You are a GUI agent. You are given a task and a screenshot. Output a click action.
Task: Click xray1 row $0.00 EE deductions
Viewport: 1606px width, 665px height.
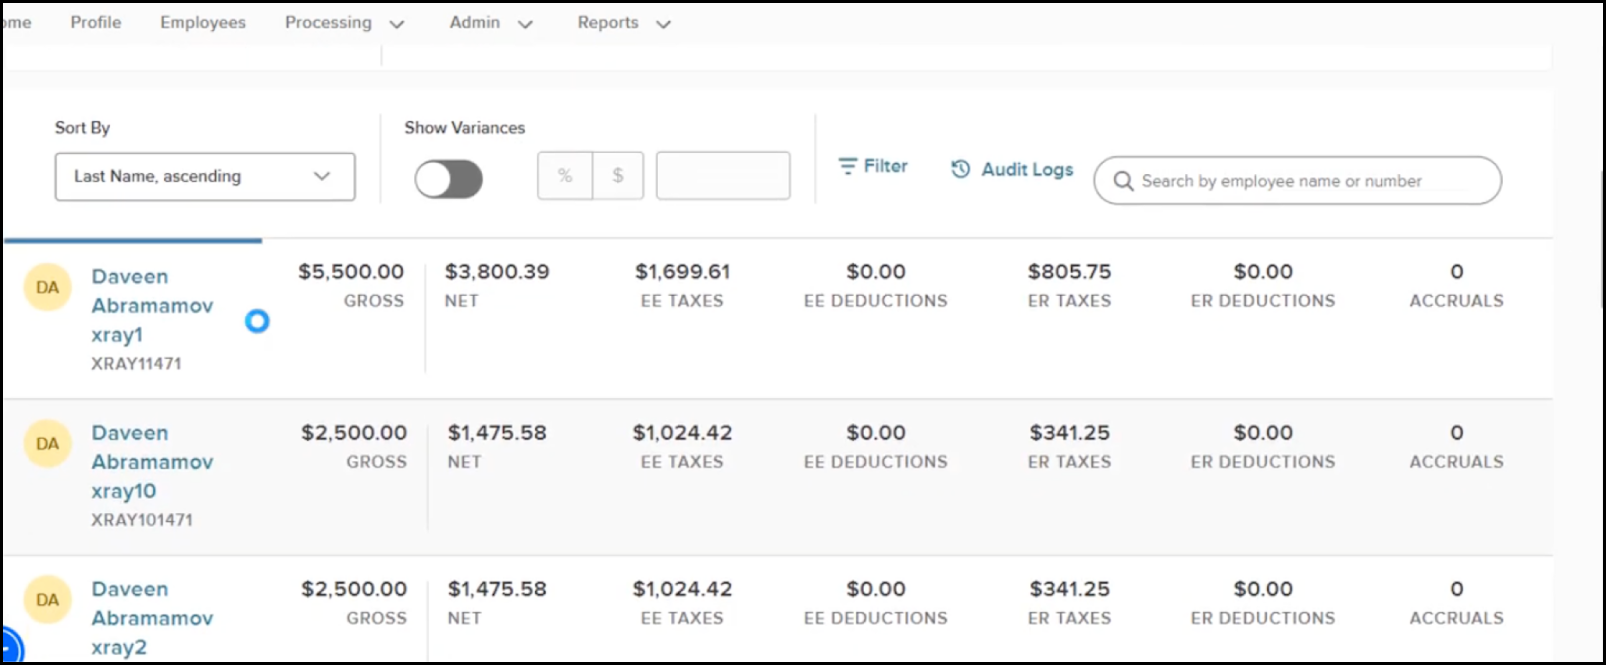click(x=876, y=272)
